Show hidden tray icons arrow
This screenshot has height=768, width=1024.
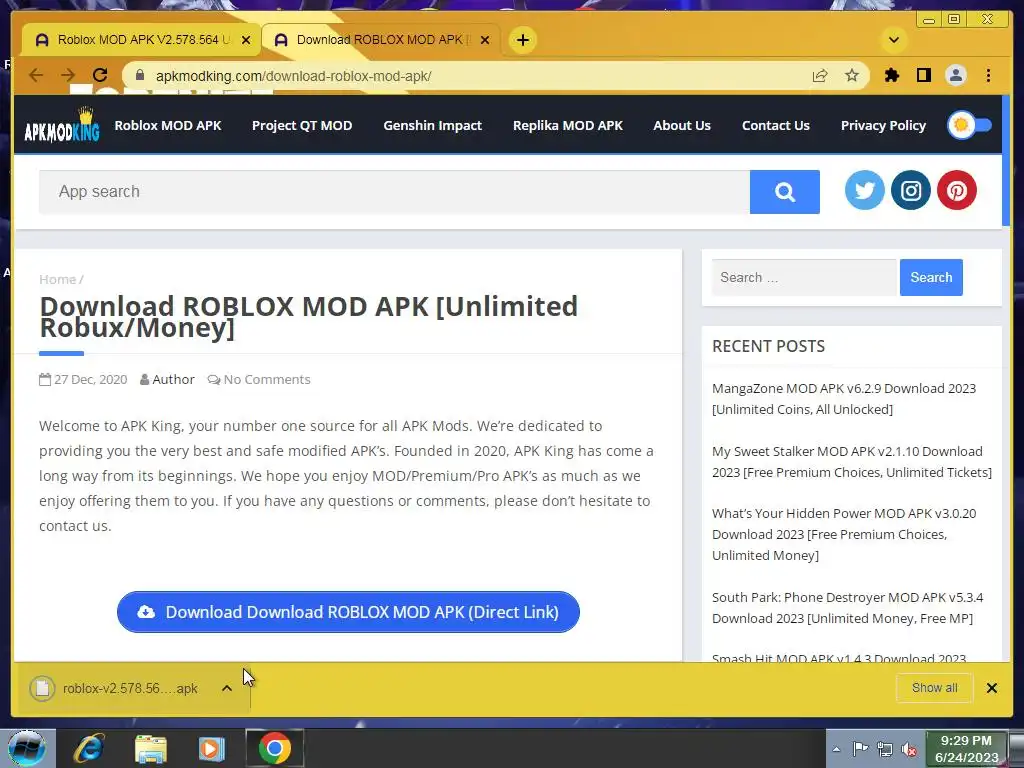pos(837,750)
